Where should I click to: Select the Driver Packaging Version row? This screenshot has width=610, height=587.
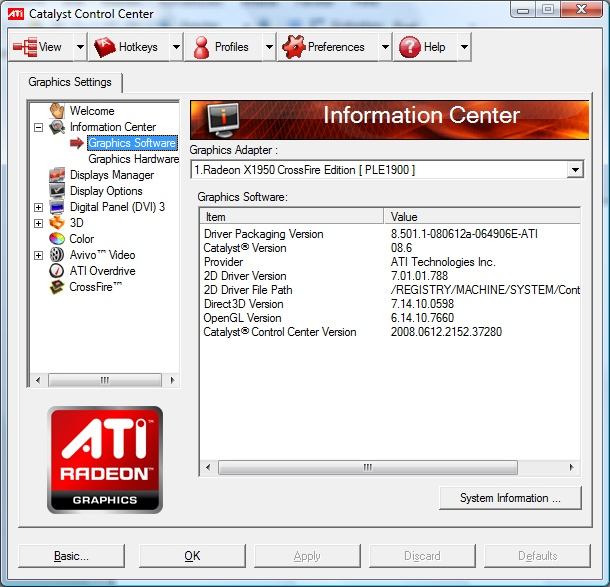pos(390,234)
